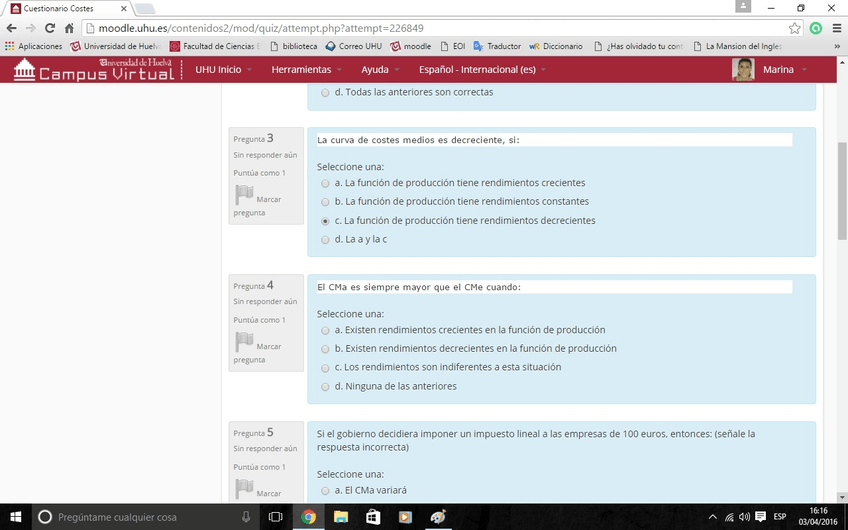This screenshot has width=848, height=530.
Task: Open the moodle bookmark
Action: [411, 47]
